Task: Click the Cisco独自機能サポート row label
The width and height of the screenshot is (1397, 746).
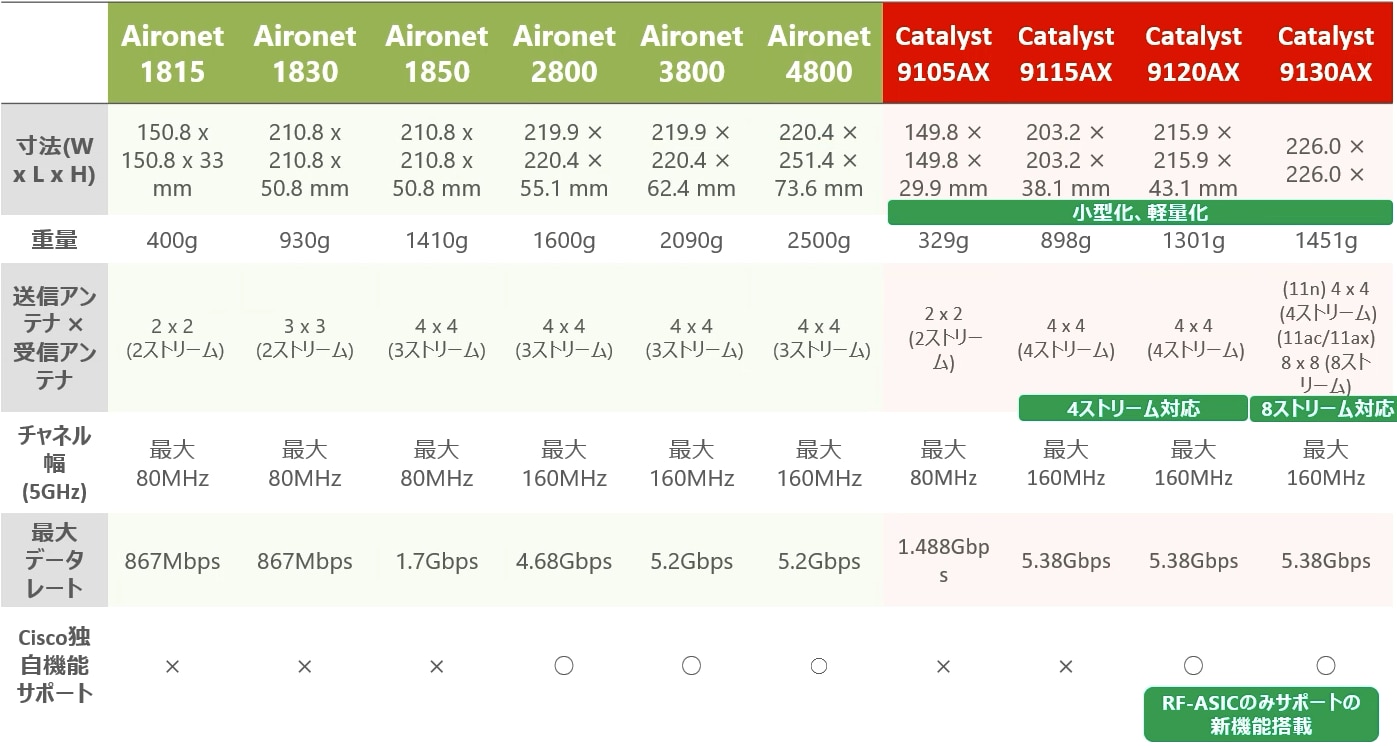Action: (54, 665)
